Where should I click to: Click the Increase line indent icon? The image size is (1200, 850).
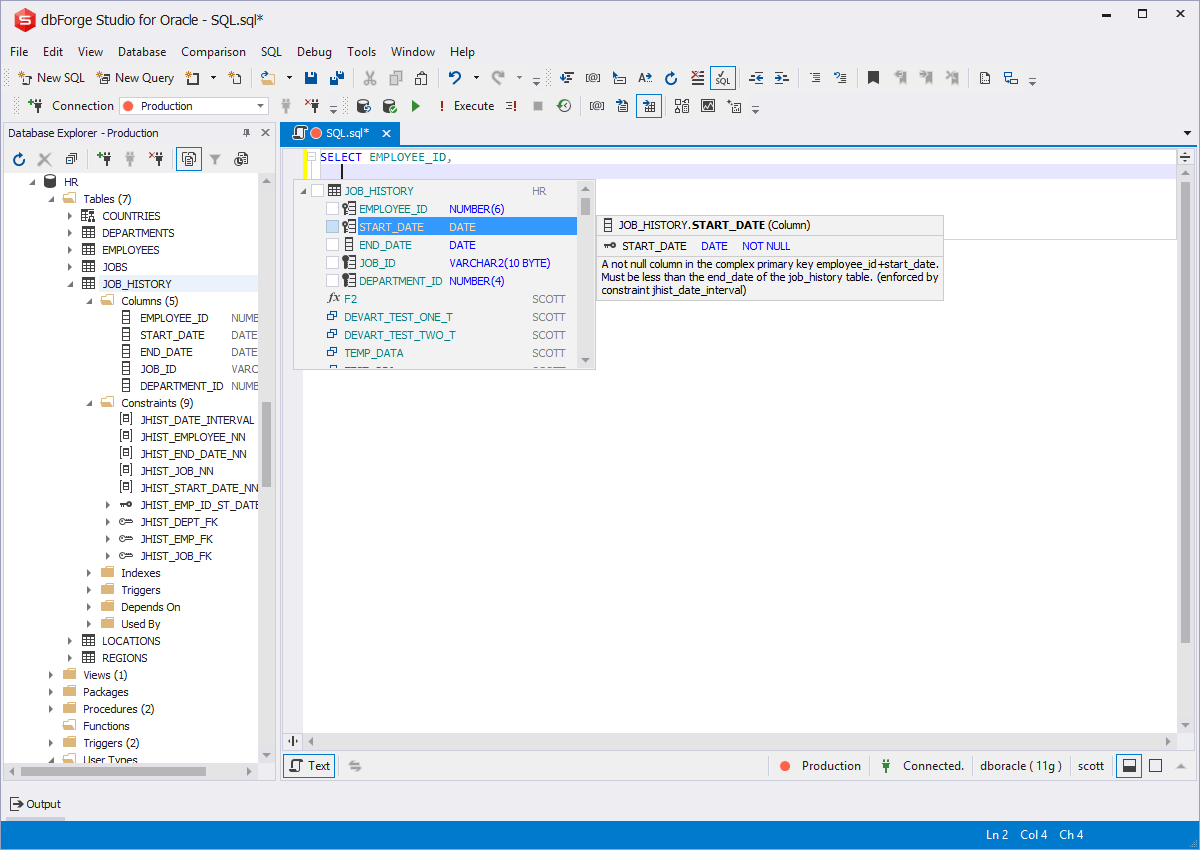781,78
